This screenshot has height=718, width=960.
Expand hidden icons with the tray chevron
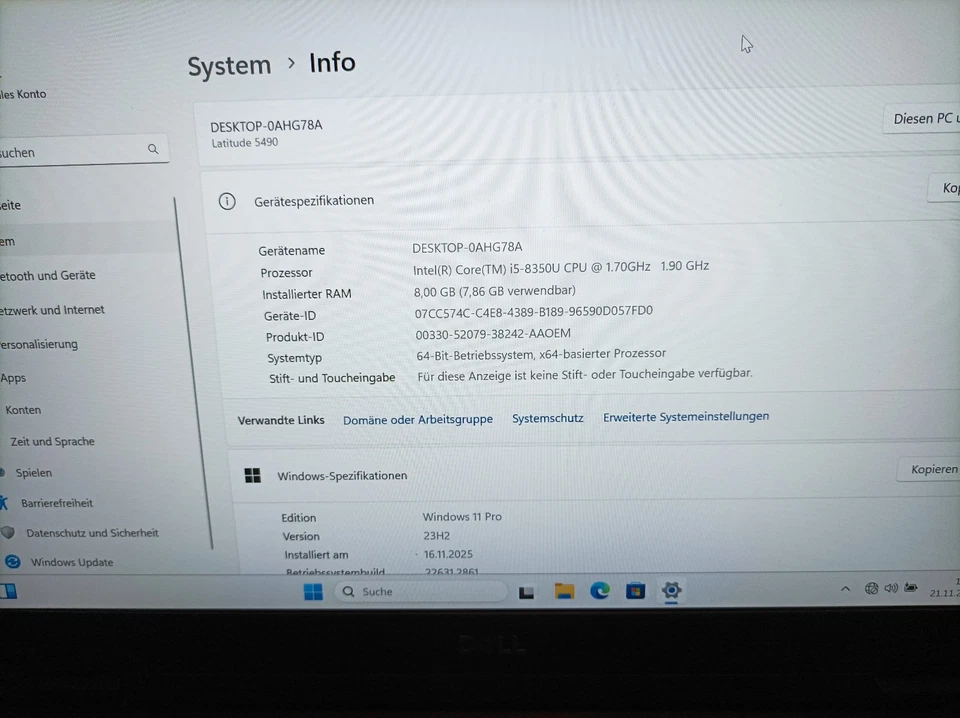tap(845, 589)
